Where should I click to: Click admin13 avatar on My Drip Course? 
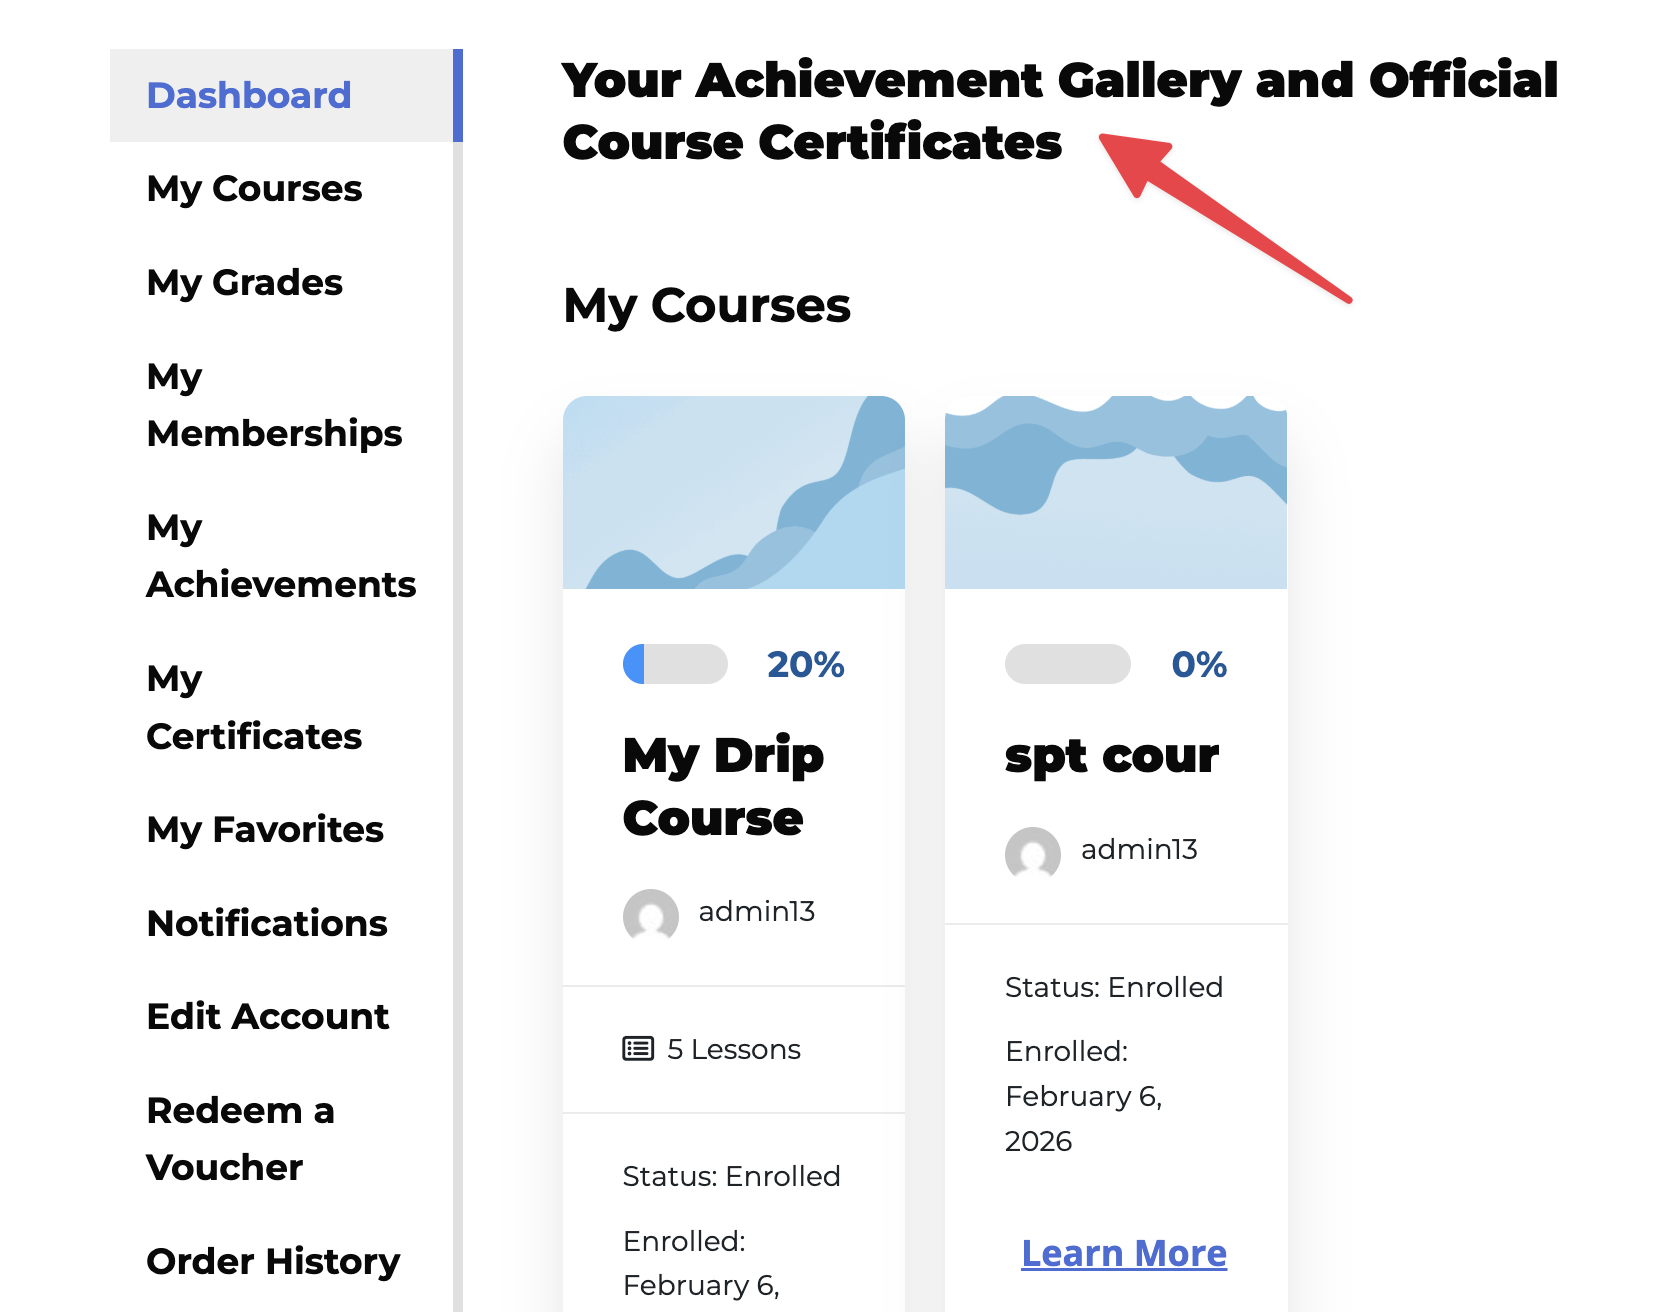[651, 915]
